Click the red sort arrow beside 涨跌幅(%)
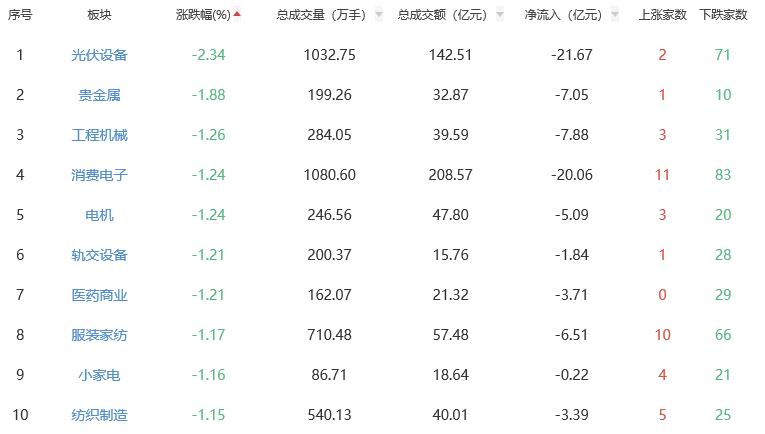 point(237,15)
